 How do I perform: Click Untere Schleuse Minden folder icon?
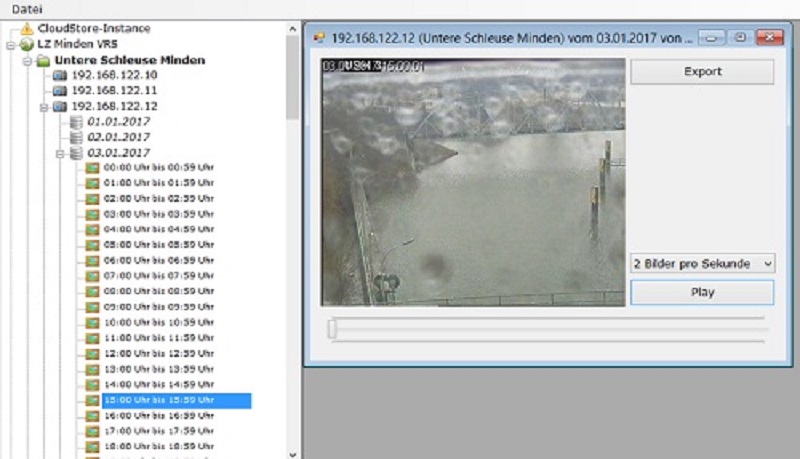tap(43, 61)
